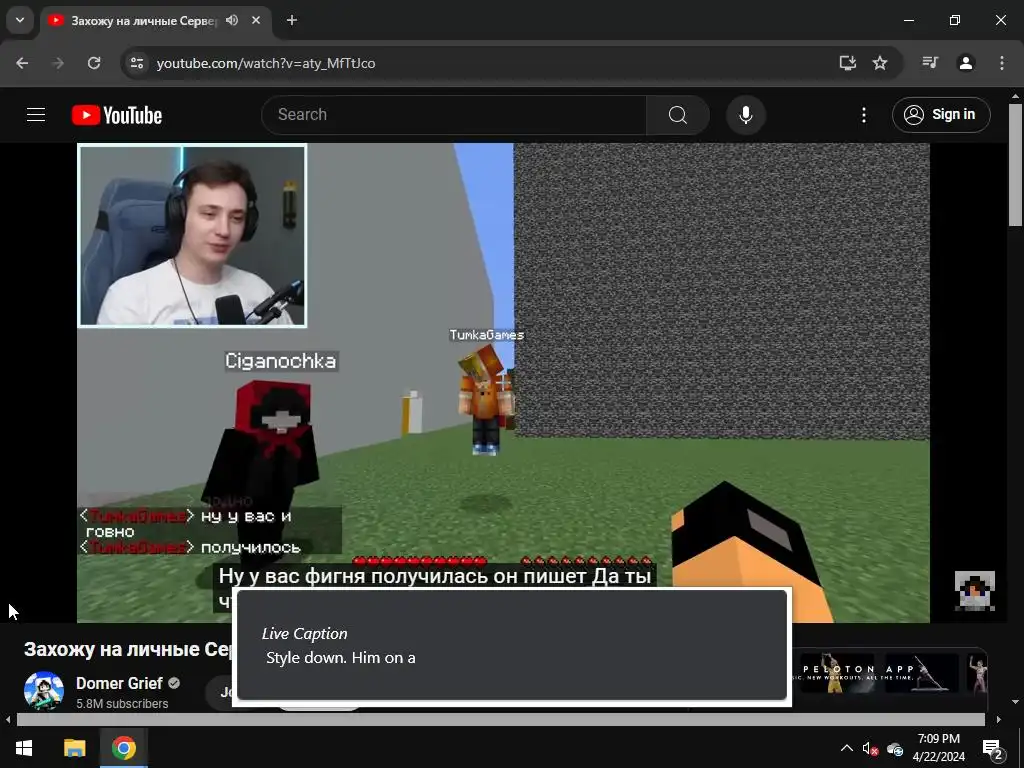Open Chrome media controls icon
The width and height of the screenshot is (1024, 768).
(930, 63)
